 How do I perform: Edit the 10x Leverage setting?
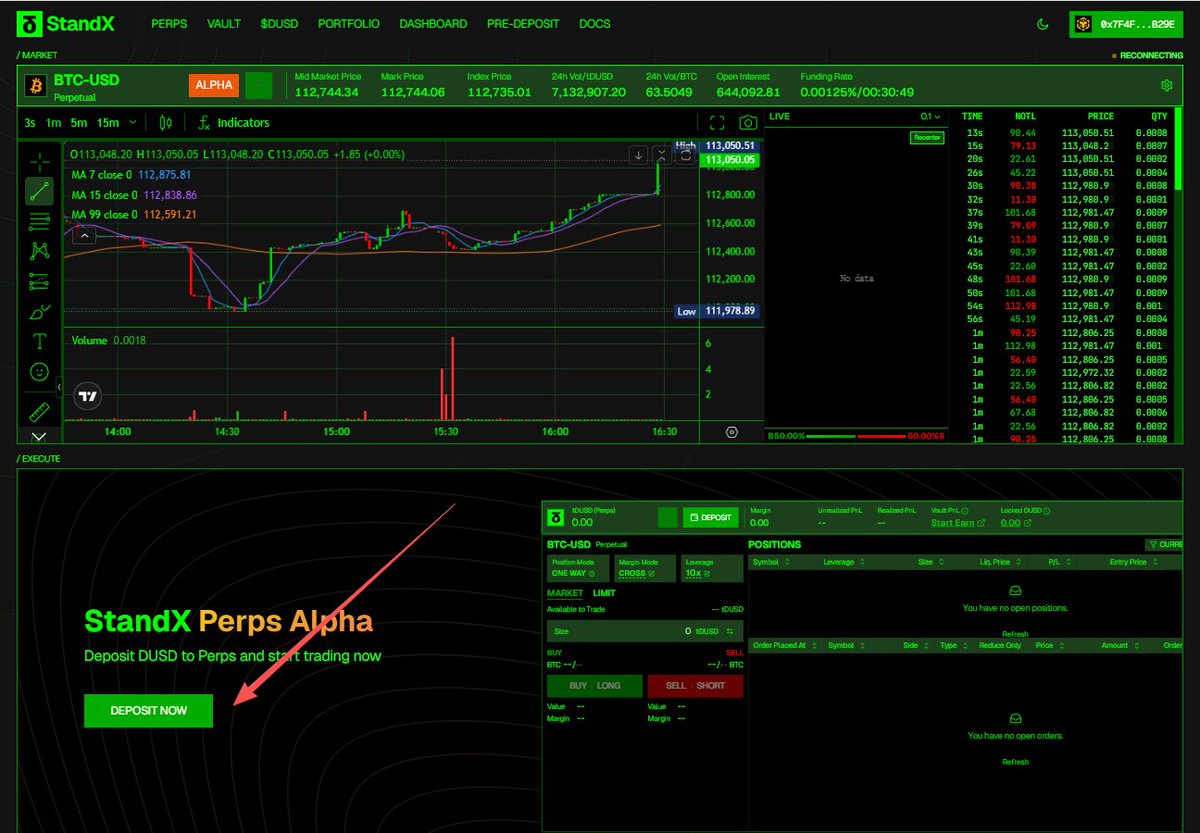click(x=711, y=568)
